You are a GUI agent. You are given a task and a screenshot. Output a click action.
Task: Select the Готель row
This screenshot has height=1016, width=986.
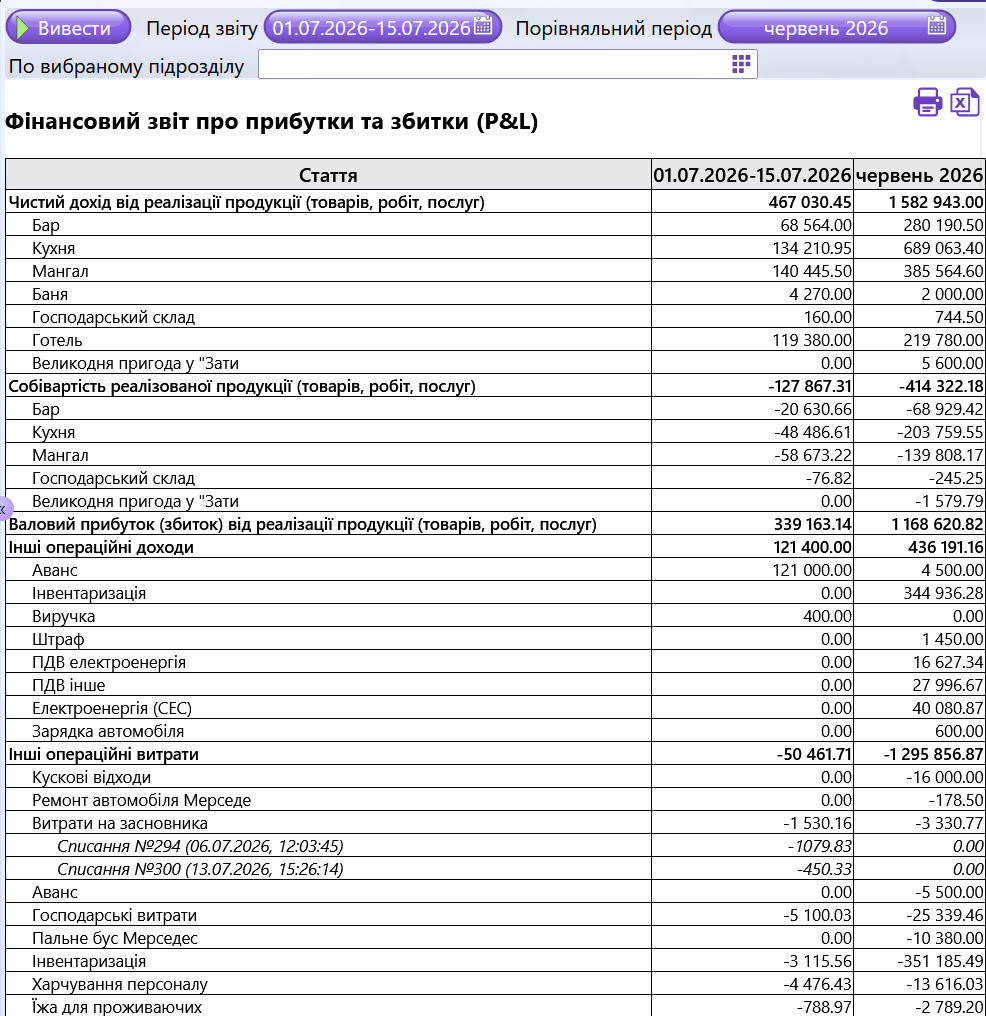click(x=495, y=340)
